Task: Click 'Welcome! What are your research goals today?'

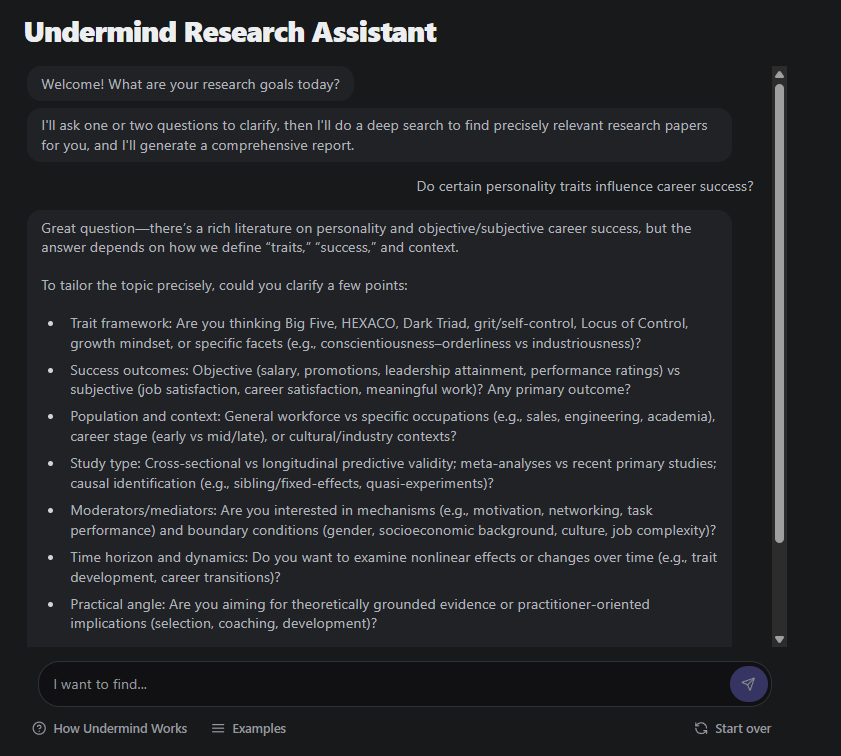Action: [190, 84]
